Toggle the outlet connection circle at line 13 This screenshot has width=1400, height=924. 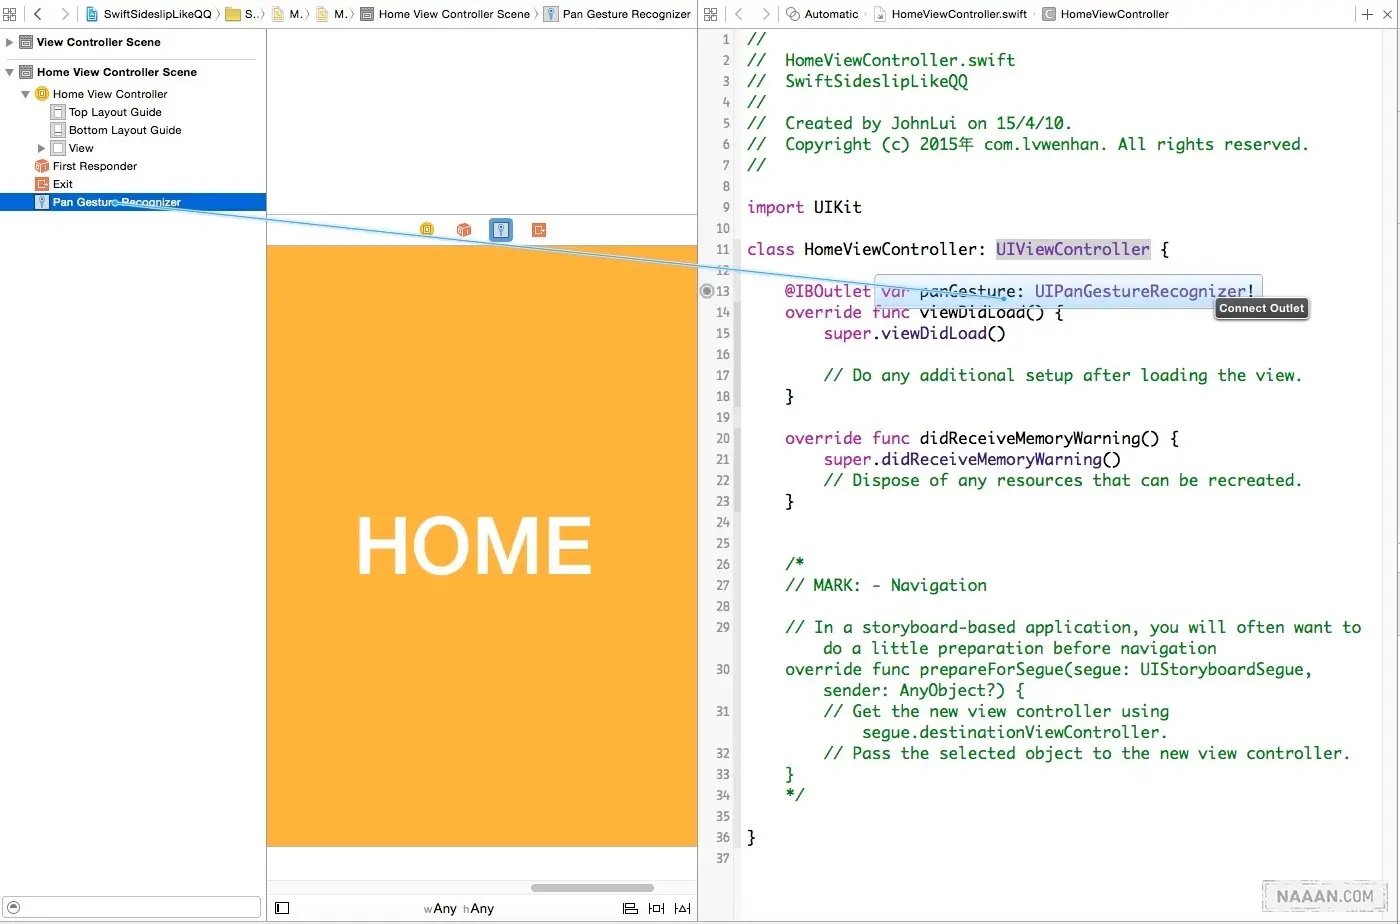click(707, 291)
